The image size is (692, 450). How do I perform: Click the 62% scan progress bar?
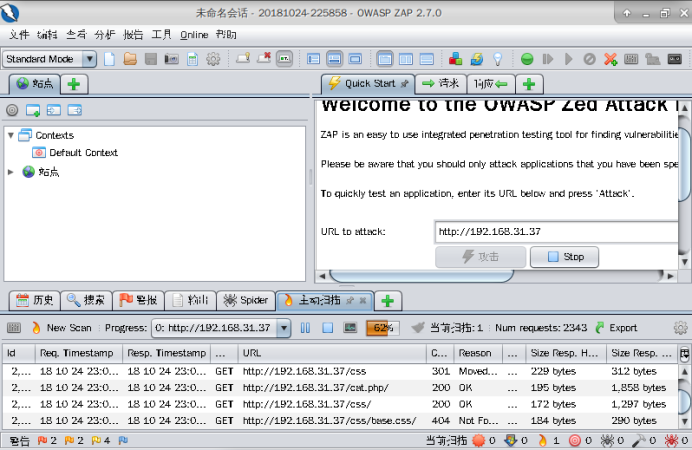pyautogui.click(x=383, y=328)
